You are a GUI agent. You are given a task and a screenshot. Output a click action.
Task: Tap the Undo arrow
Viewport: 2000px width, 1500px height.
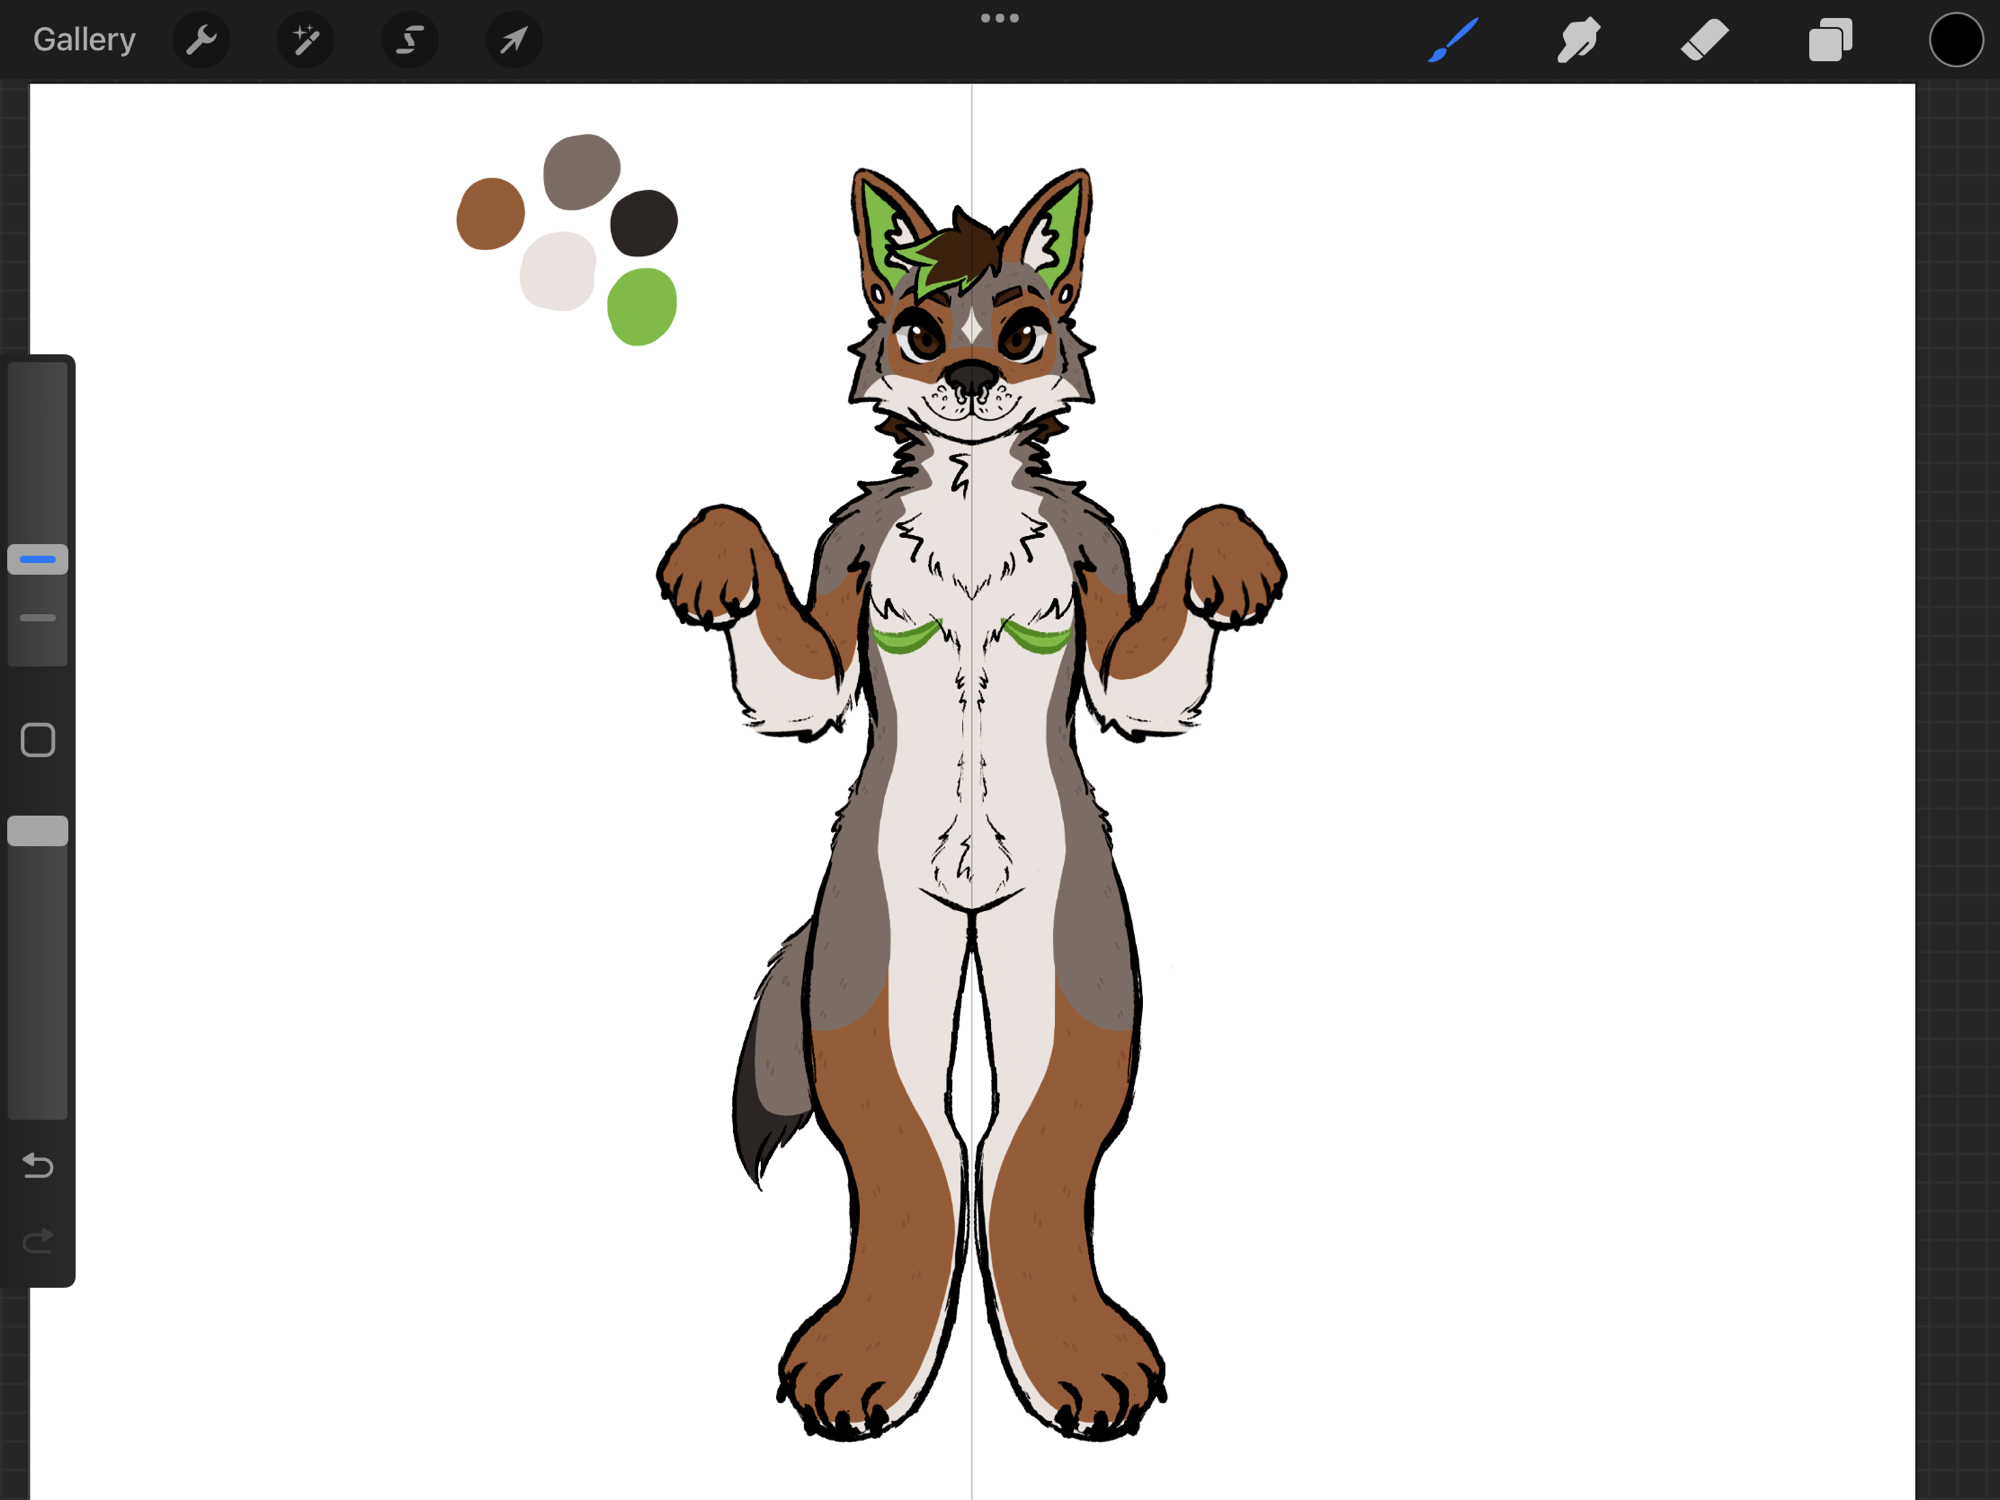pyautogui.click(x=38, y=1166)
